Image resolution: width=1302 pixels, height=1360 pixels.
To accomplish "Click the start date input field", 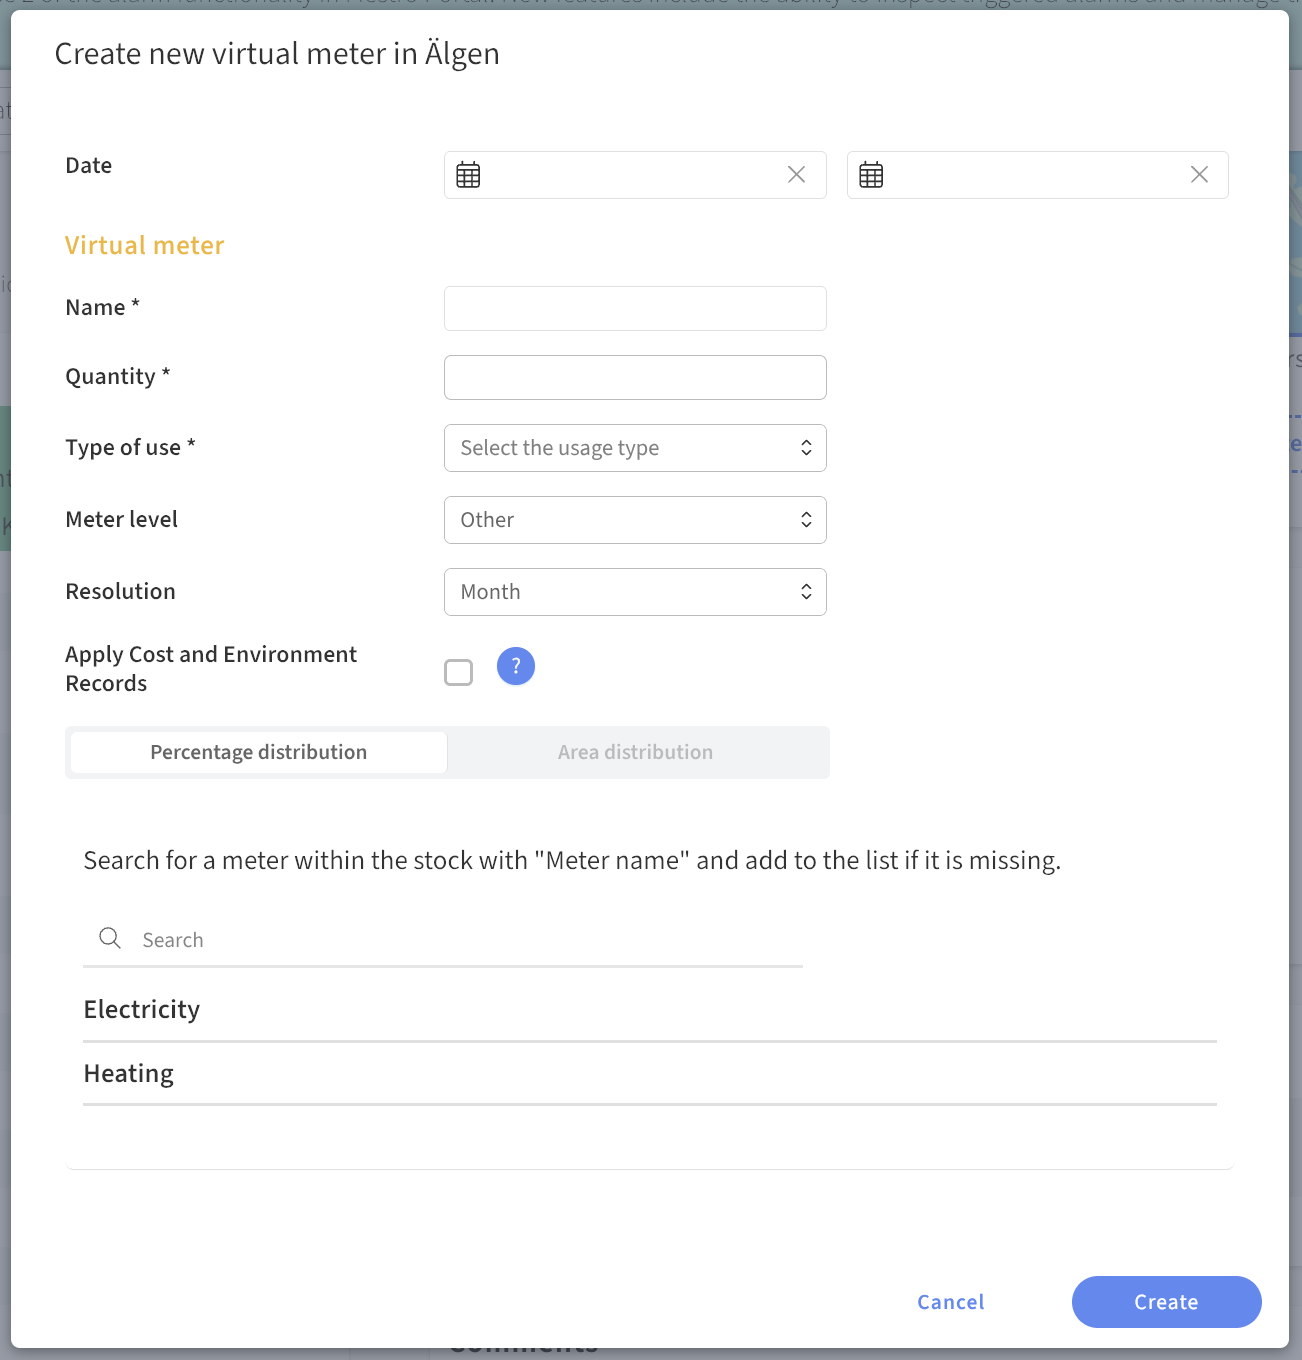I will [x=635, y=175].
